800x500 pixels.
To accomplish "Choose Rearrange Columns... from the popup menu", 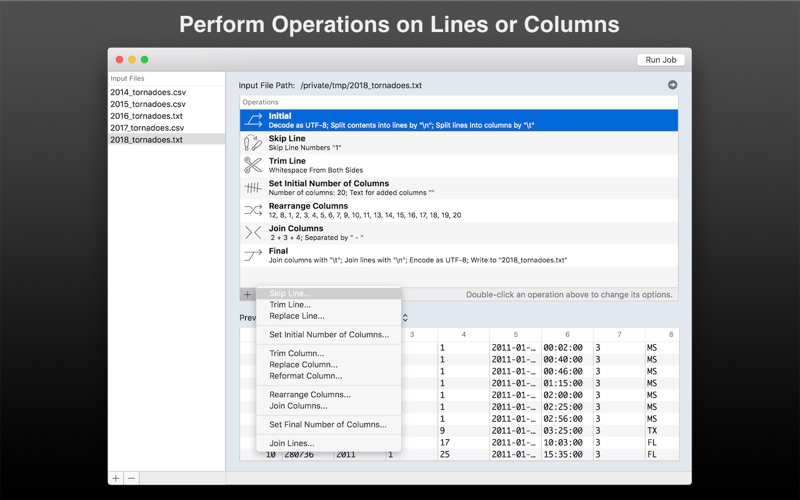I will point(329,394).
